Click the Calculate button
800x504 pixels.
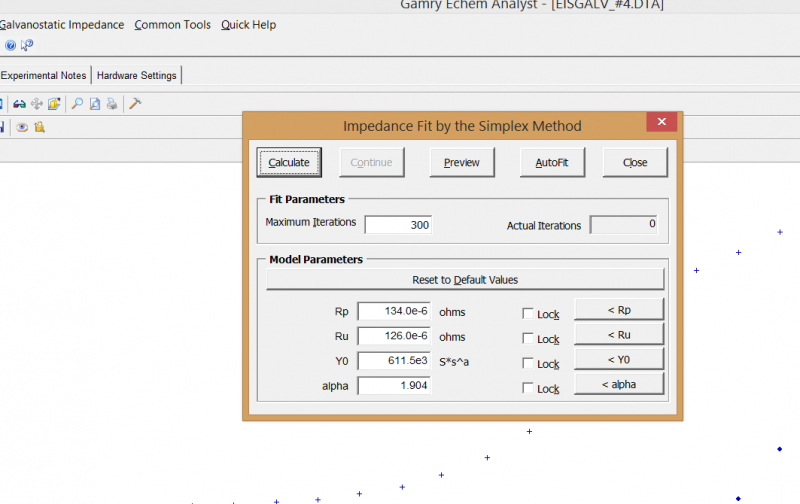coord(289,163)
